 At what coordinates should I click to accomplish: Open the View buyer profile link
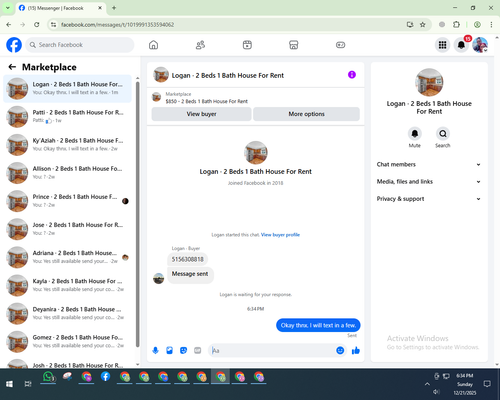(280, 235)
